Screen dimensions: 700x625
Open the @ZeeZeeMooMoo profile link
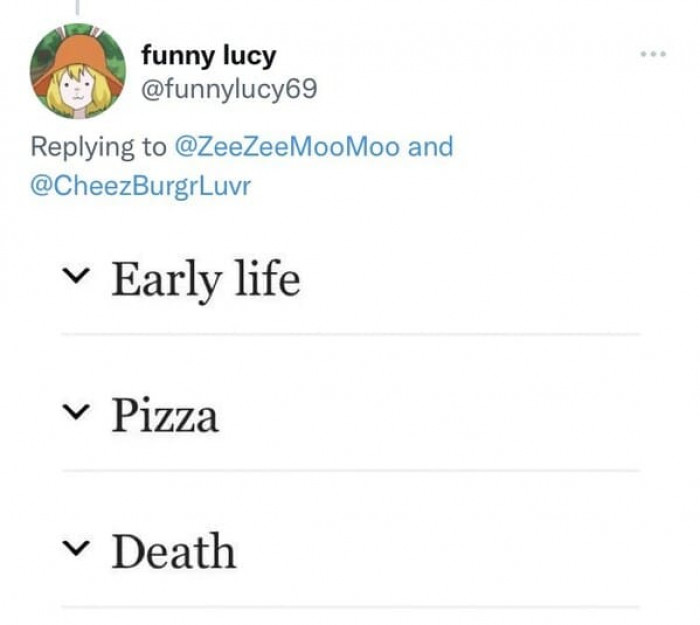(x=287, y=147)
